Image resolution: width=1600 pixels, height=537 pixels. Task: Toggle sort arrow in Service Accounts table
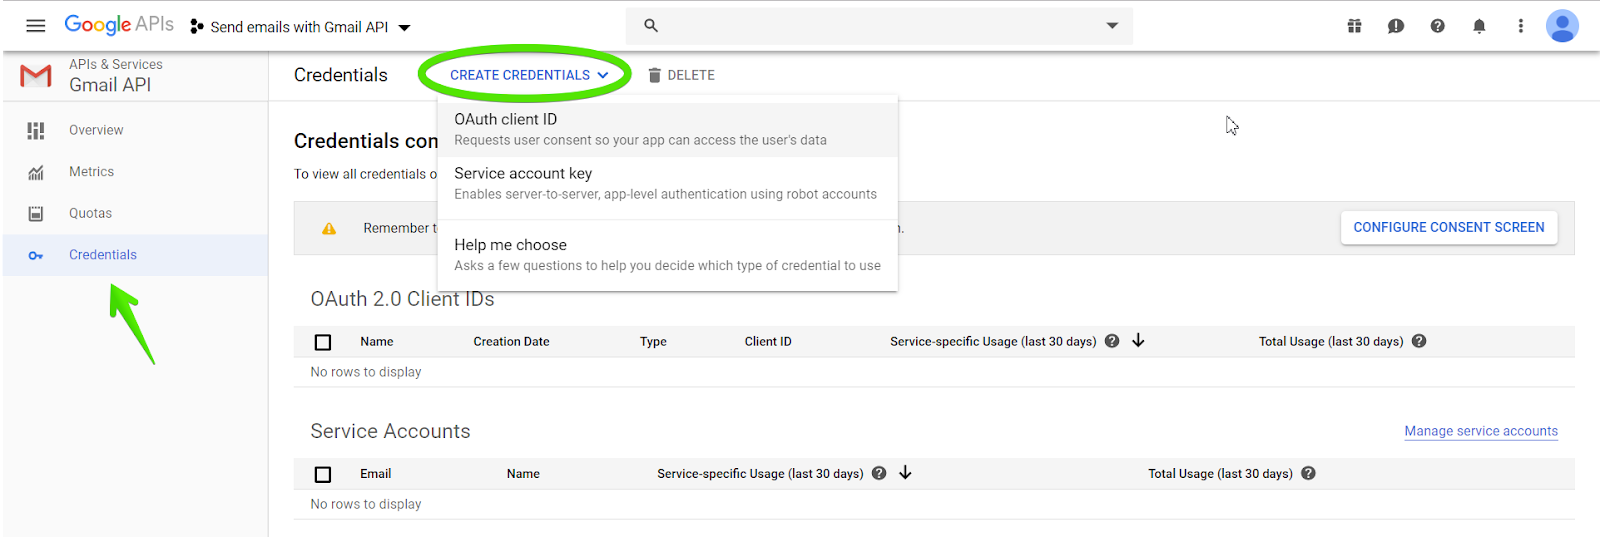(x=905, y=473)
